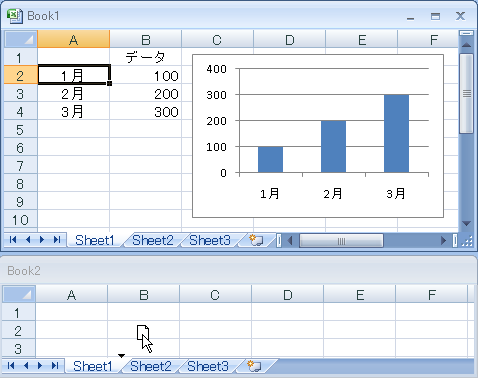Close the Book1 window
The image size is (478, 378).
pyautogui.click(x=460, y=16)
